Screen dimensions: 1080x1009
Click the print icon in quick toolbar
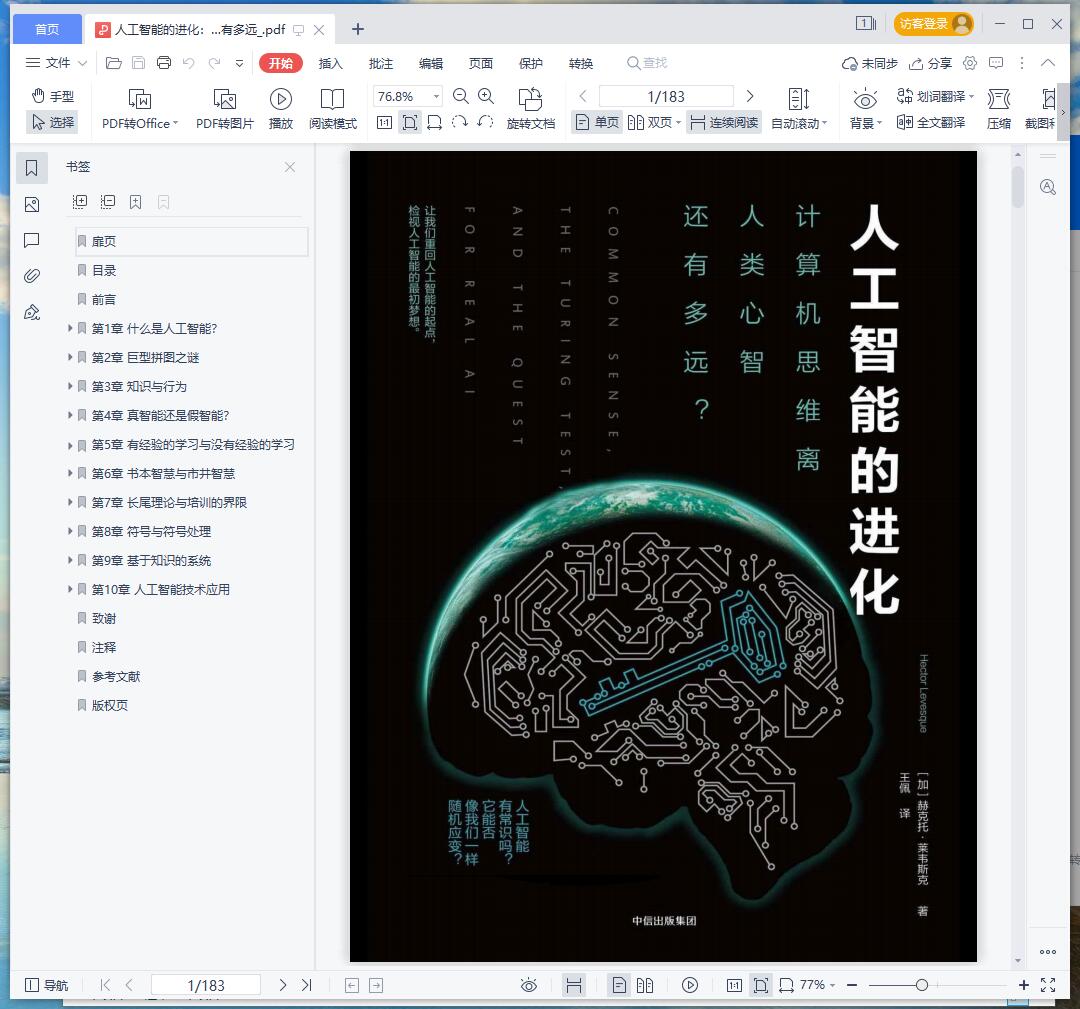164,63
